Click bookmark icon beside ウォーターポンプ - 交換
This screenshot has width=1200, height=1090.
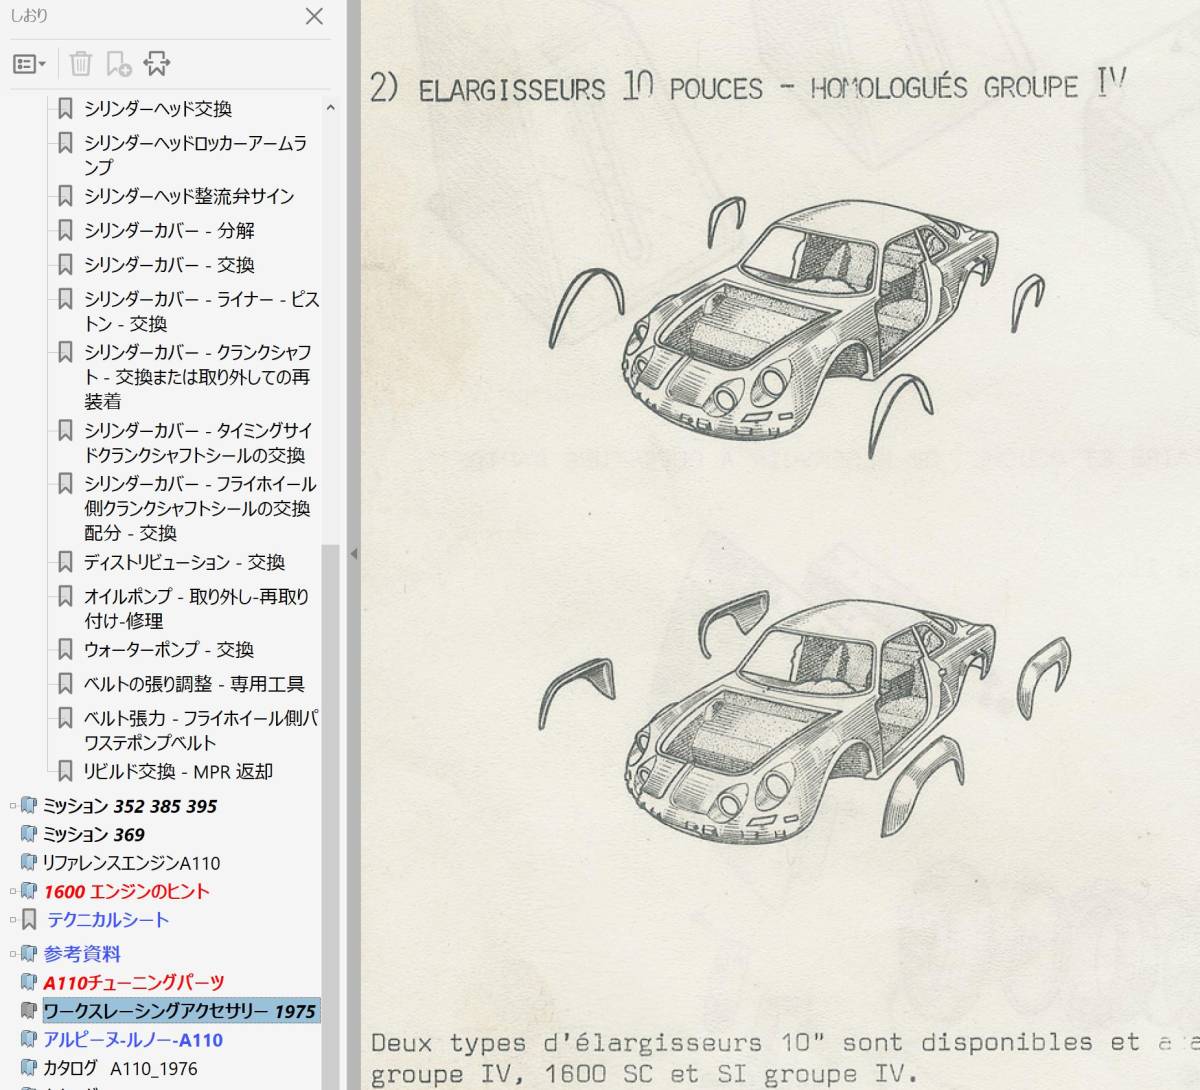coord(65,650)
